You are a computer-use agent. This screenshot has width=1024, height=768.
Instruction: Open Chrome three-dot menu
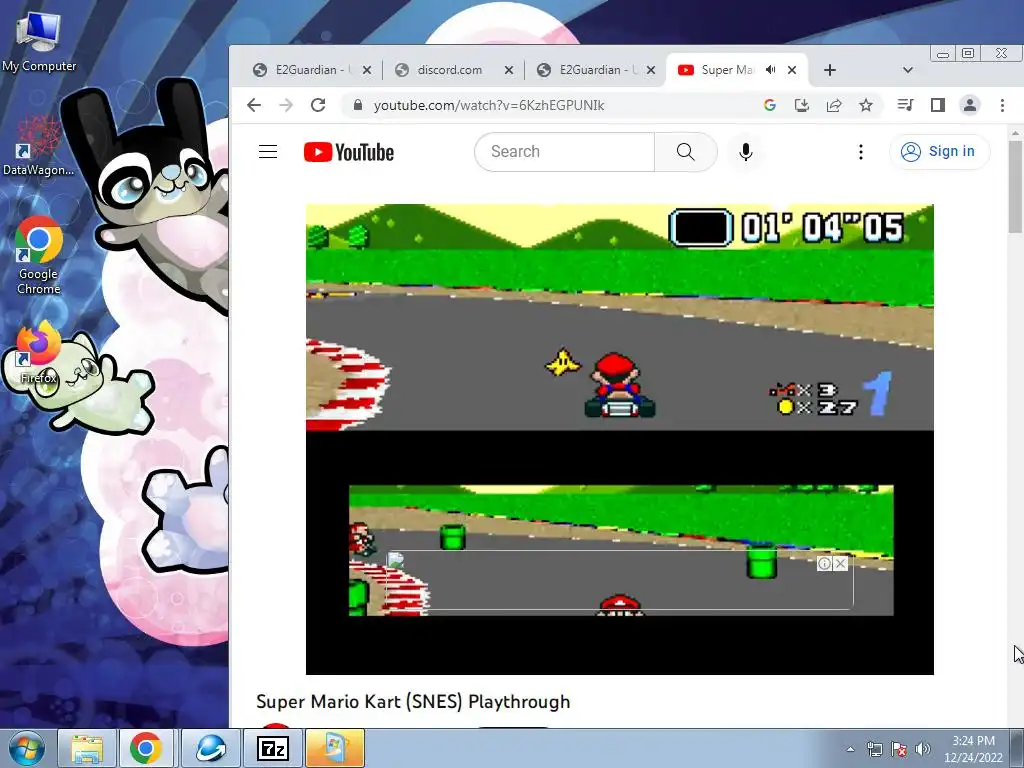(x=1002, y=105)
